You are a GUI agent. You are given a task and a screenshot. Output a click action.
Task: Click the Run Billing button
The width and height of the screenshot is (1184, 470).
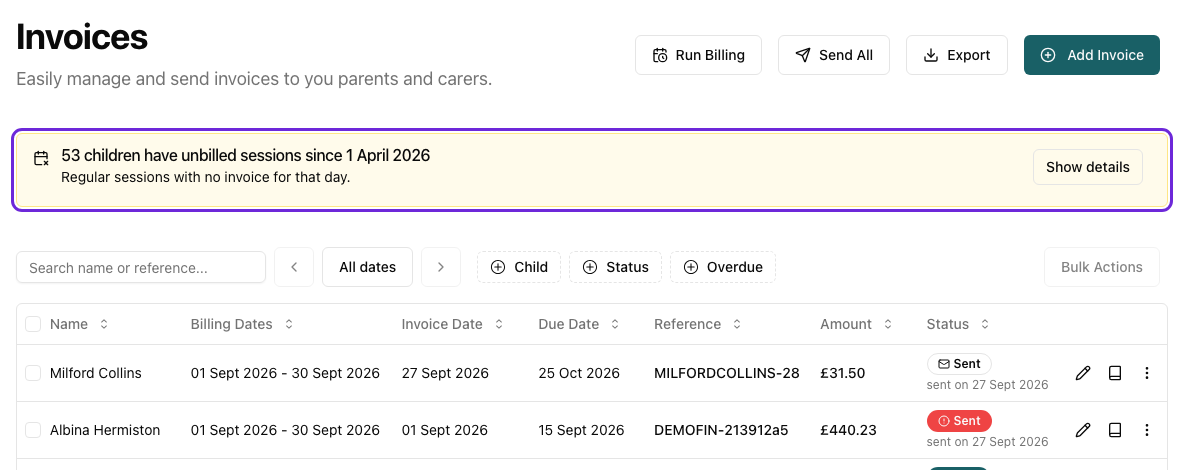[x=698, y=55]
